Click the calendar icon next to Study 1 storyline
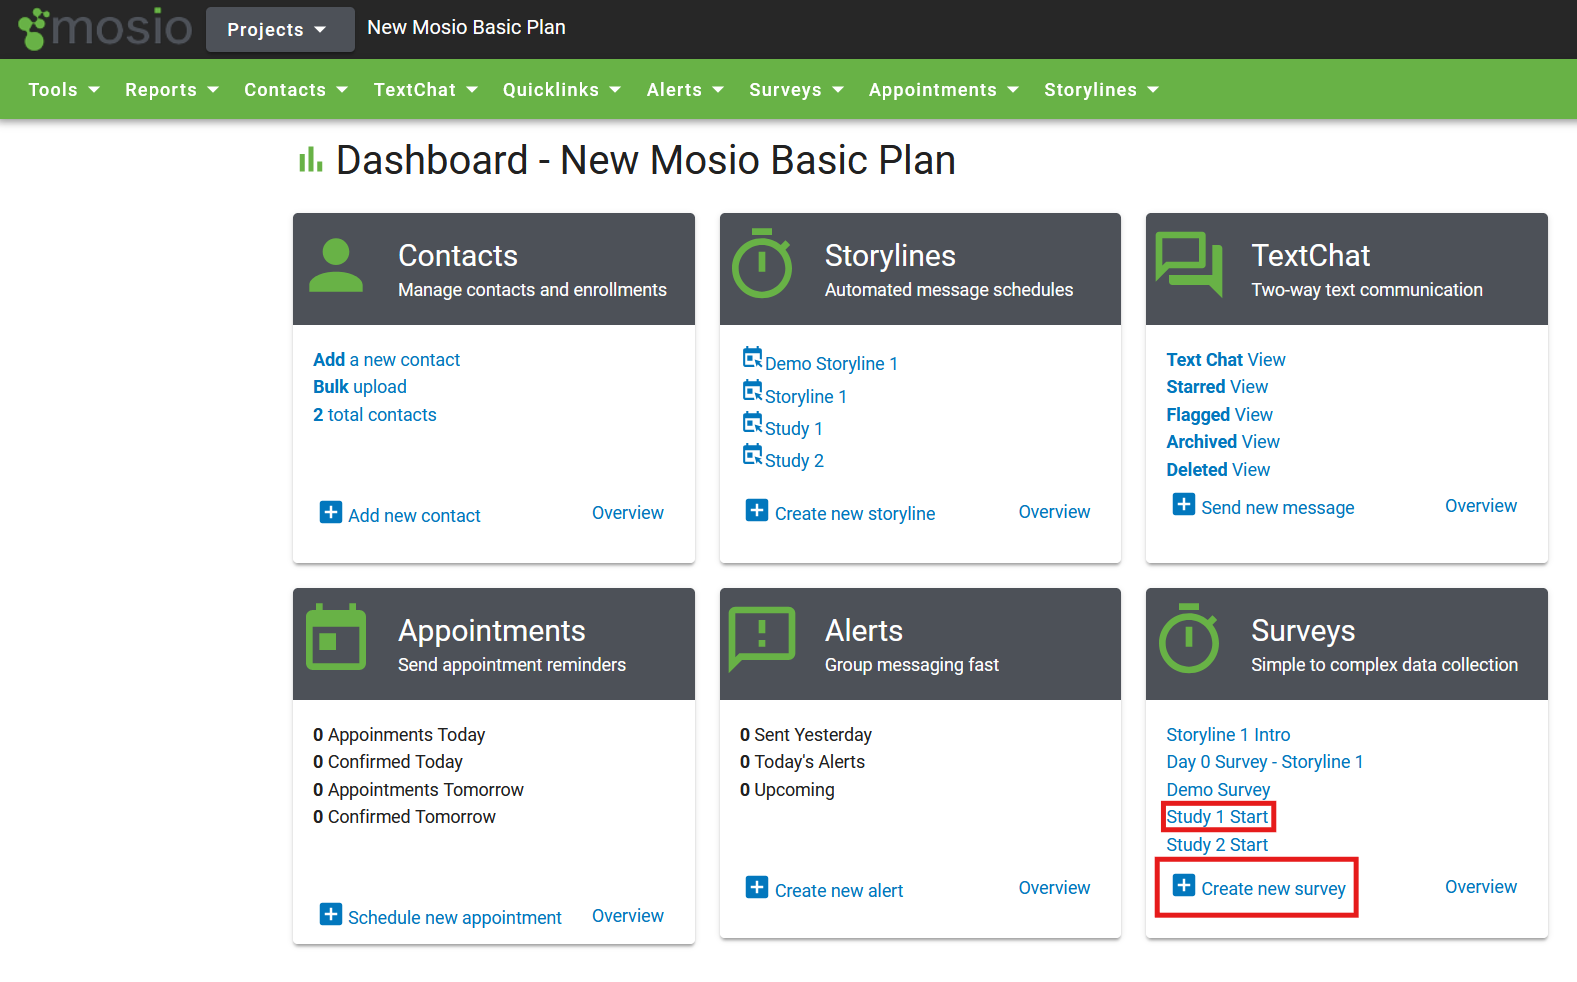Screen dimensions: 1577x982 click(752, 422)
